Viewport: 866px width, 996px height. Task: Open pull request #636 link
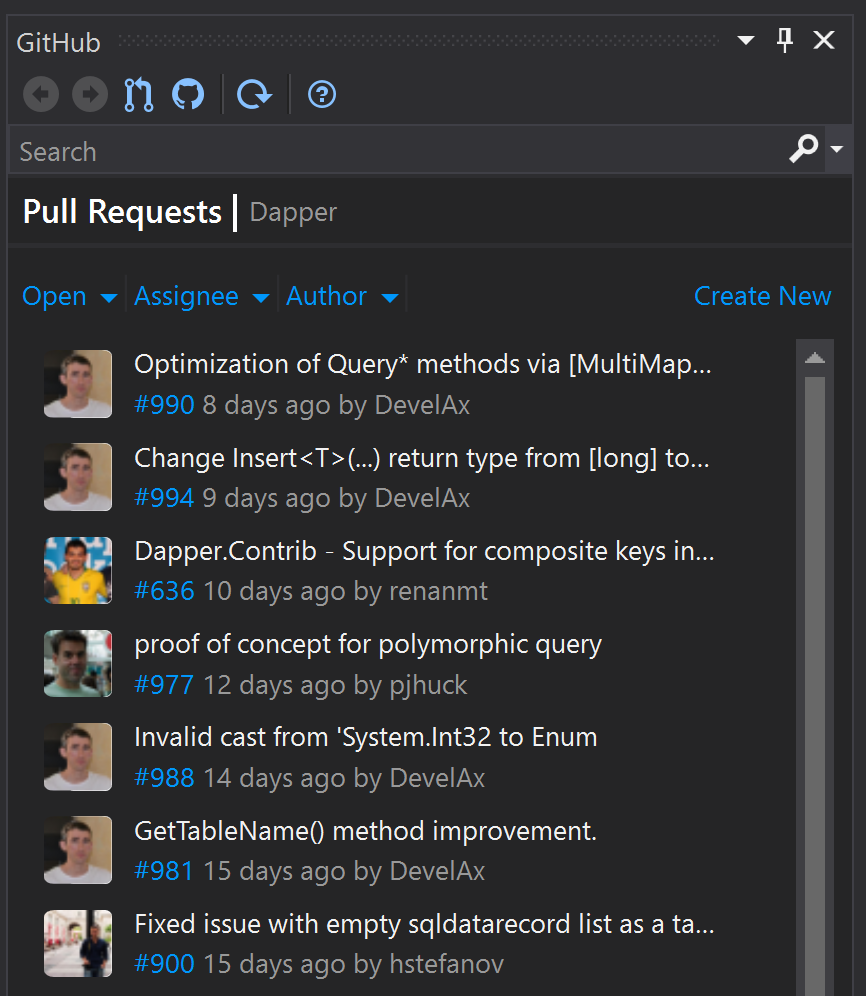(x=164, y=591)
